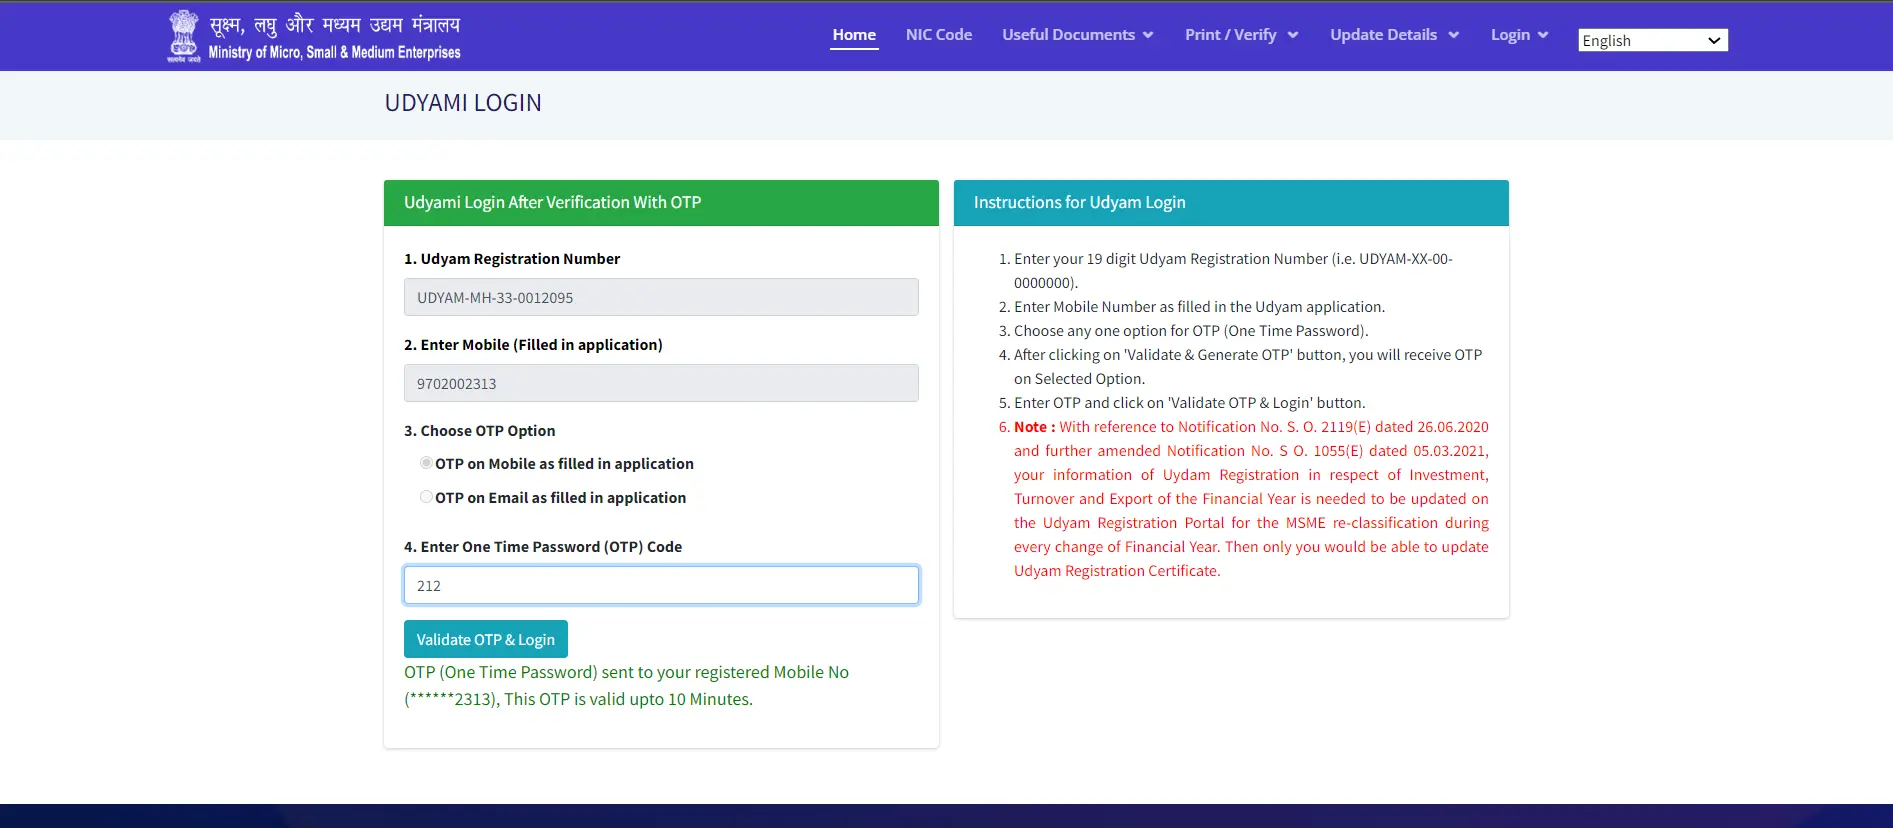Open the Home menu item
The width and height of the screenshot is (1893, 828).
(x=854, y=35)
